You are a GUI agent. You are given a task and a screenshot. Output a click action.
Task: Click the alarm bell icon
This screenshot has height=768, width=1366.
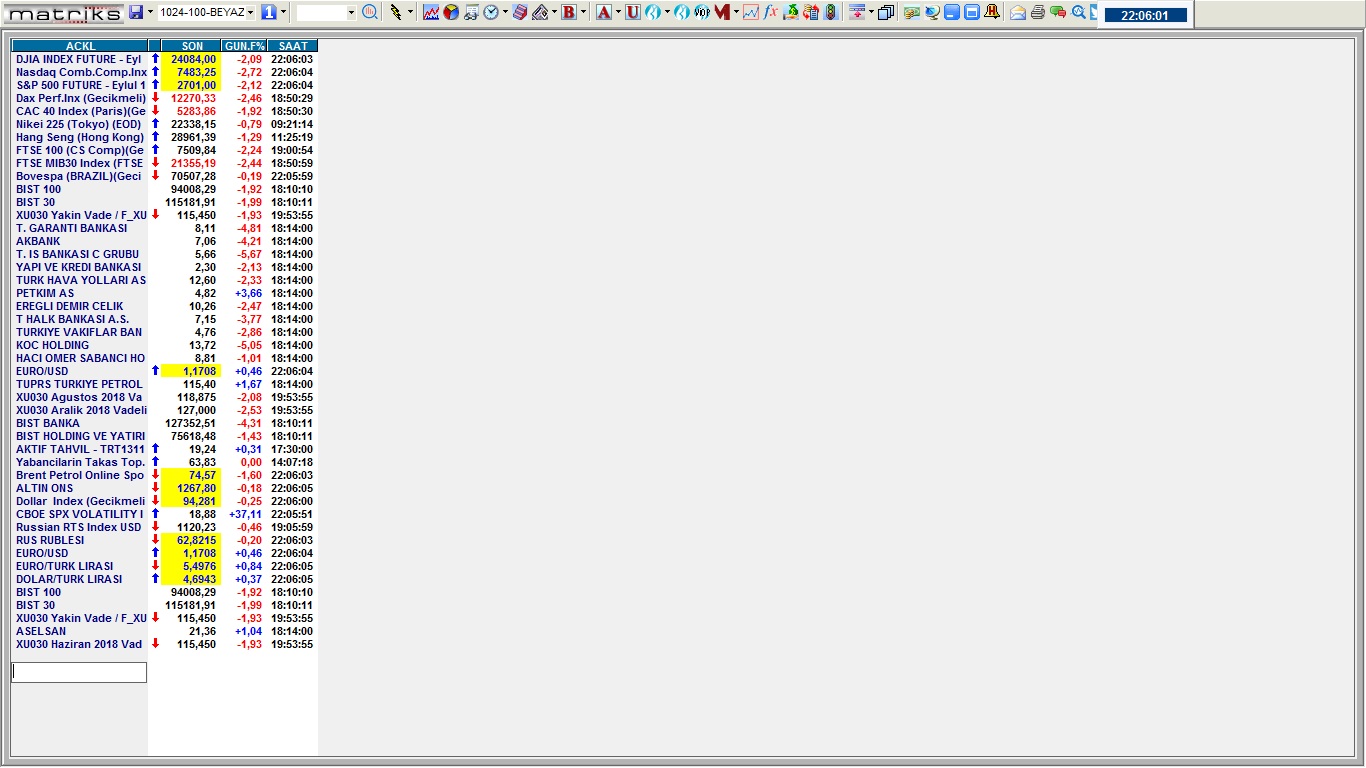pyautogui.click(x=992, y=12)
